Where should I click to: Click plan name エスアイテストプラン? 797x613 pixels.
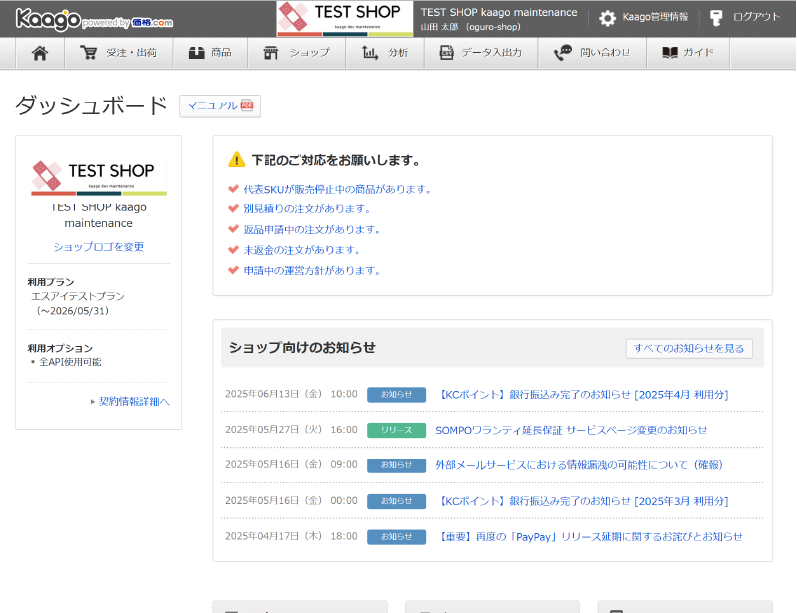(x=78, y=296)
